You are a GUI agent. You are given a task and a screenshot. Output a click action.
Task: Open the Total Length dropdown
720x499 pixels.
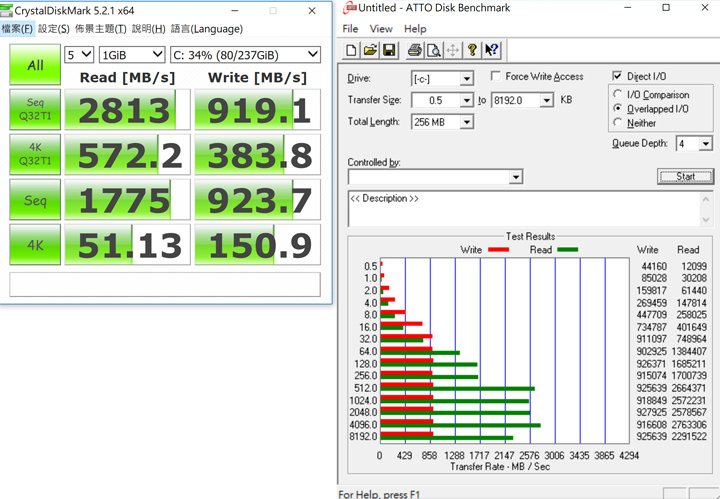coord(466,122)
